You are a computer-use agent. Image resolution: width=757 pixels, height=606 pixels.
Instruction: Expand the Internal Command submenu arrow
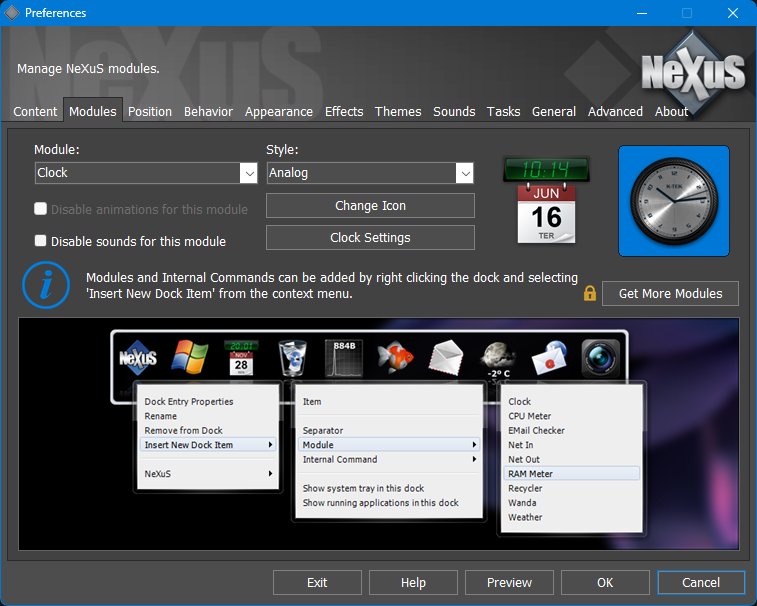coord(475,459)
